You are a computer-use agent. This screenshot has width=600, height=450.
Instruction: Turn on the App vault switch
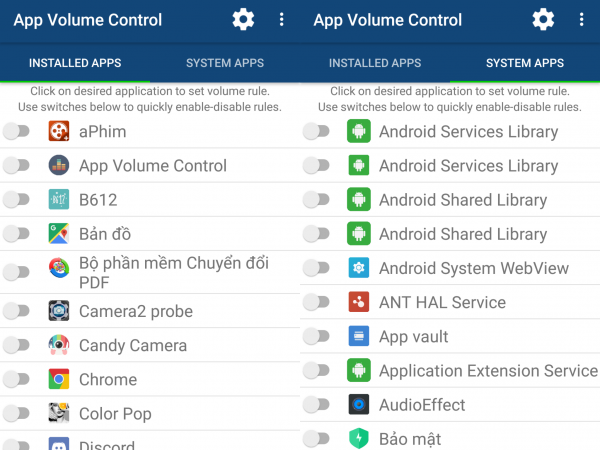click(x=316, y=336)
